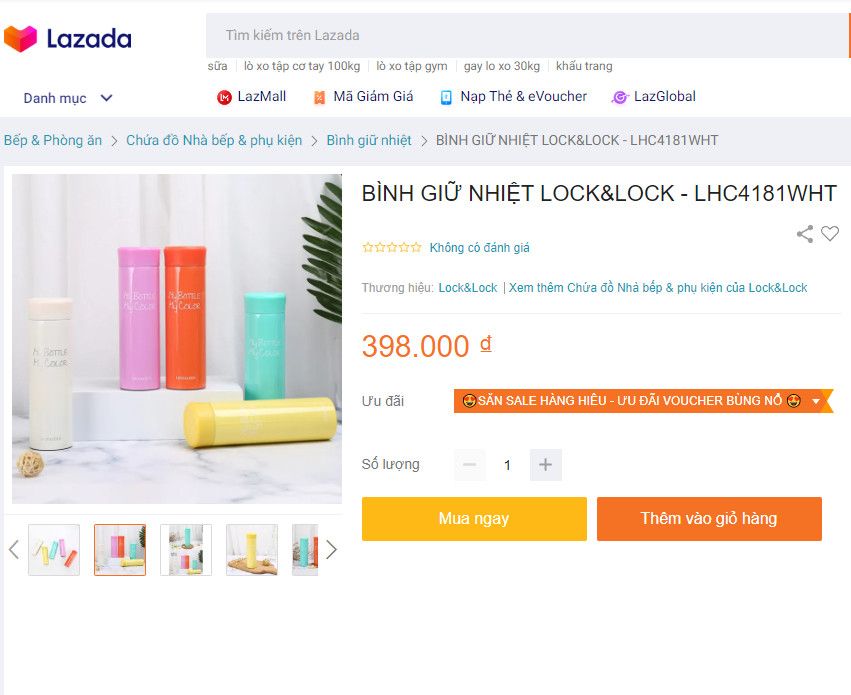Click the LazMall red icon
Screen dimensions: 851x695
tap(224, 97)
